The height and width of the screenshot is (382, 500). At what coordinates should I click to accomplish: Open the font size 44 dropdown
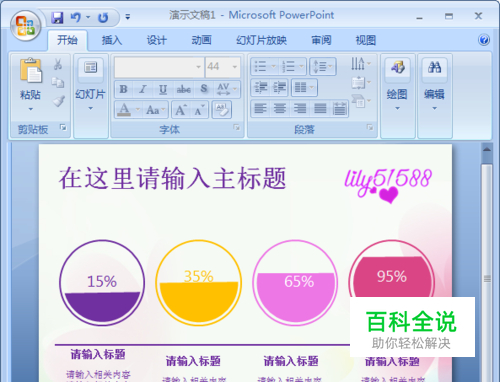tap(235, 67)
